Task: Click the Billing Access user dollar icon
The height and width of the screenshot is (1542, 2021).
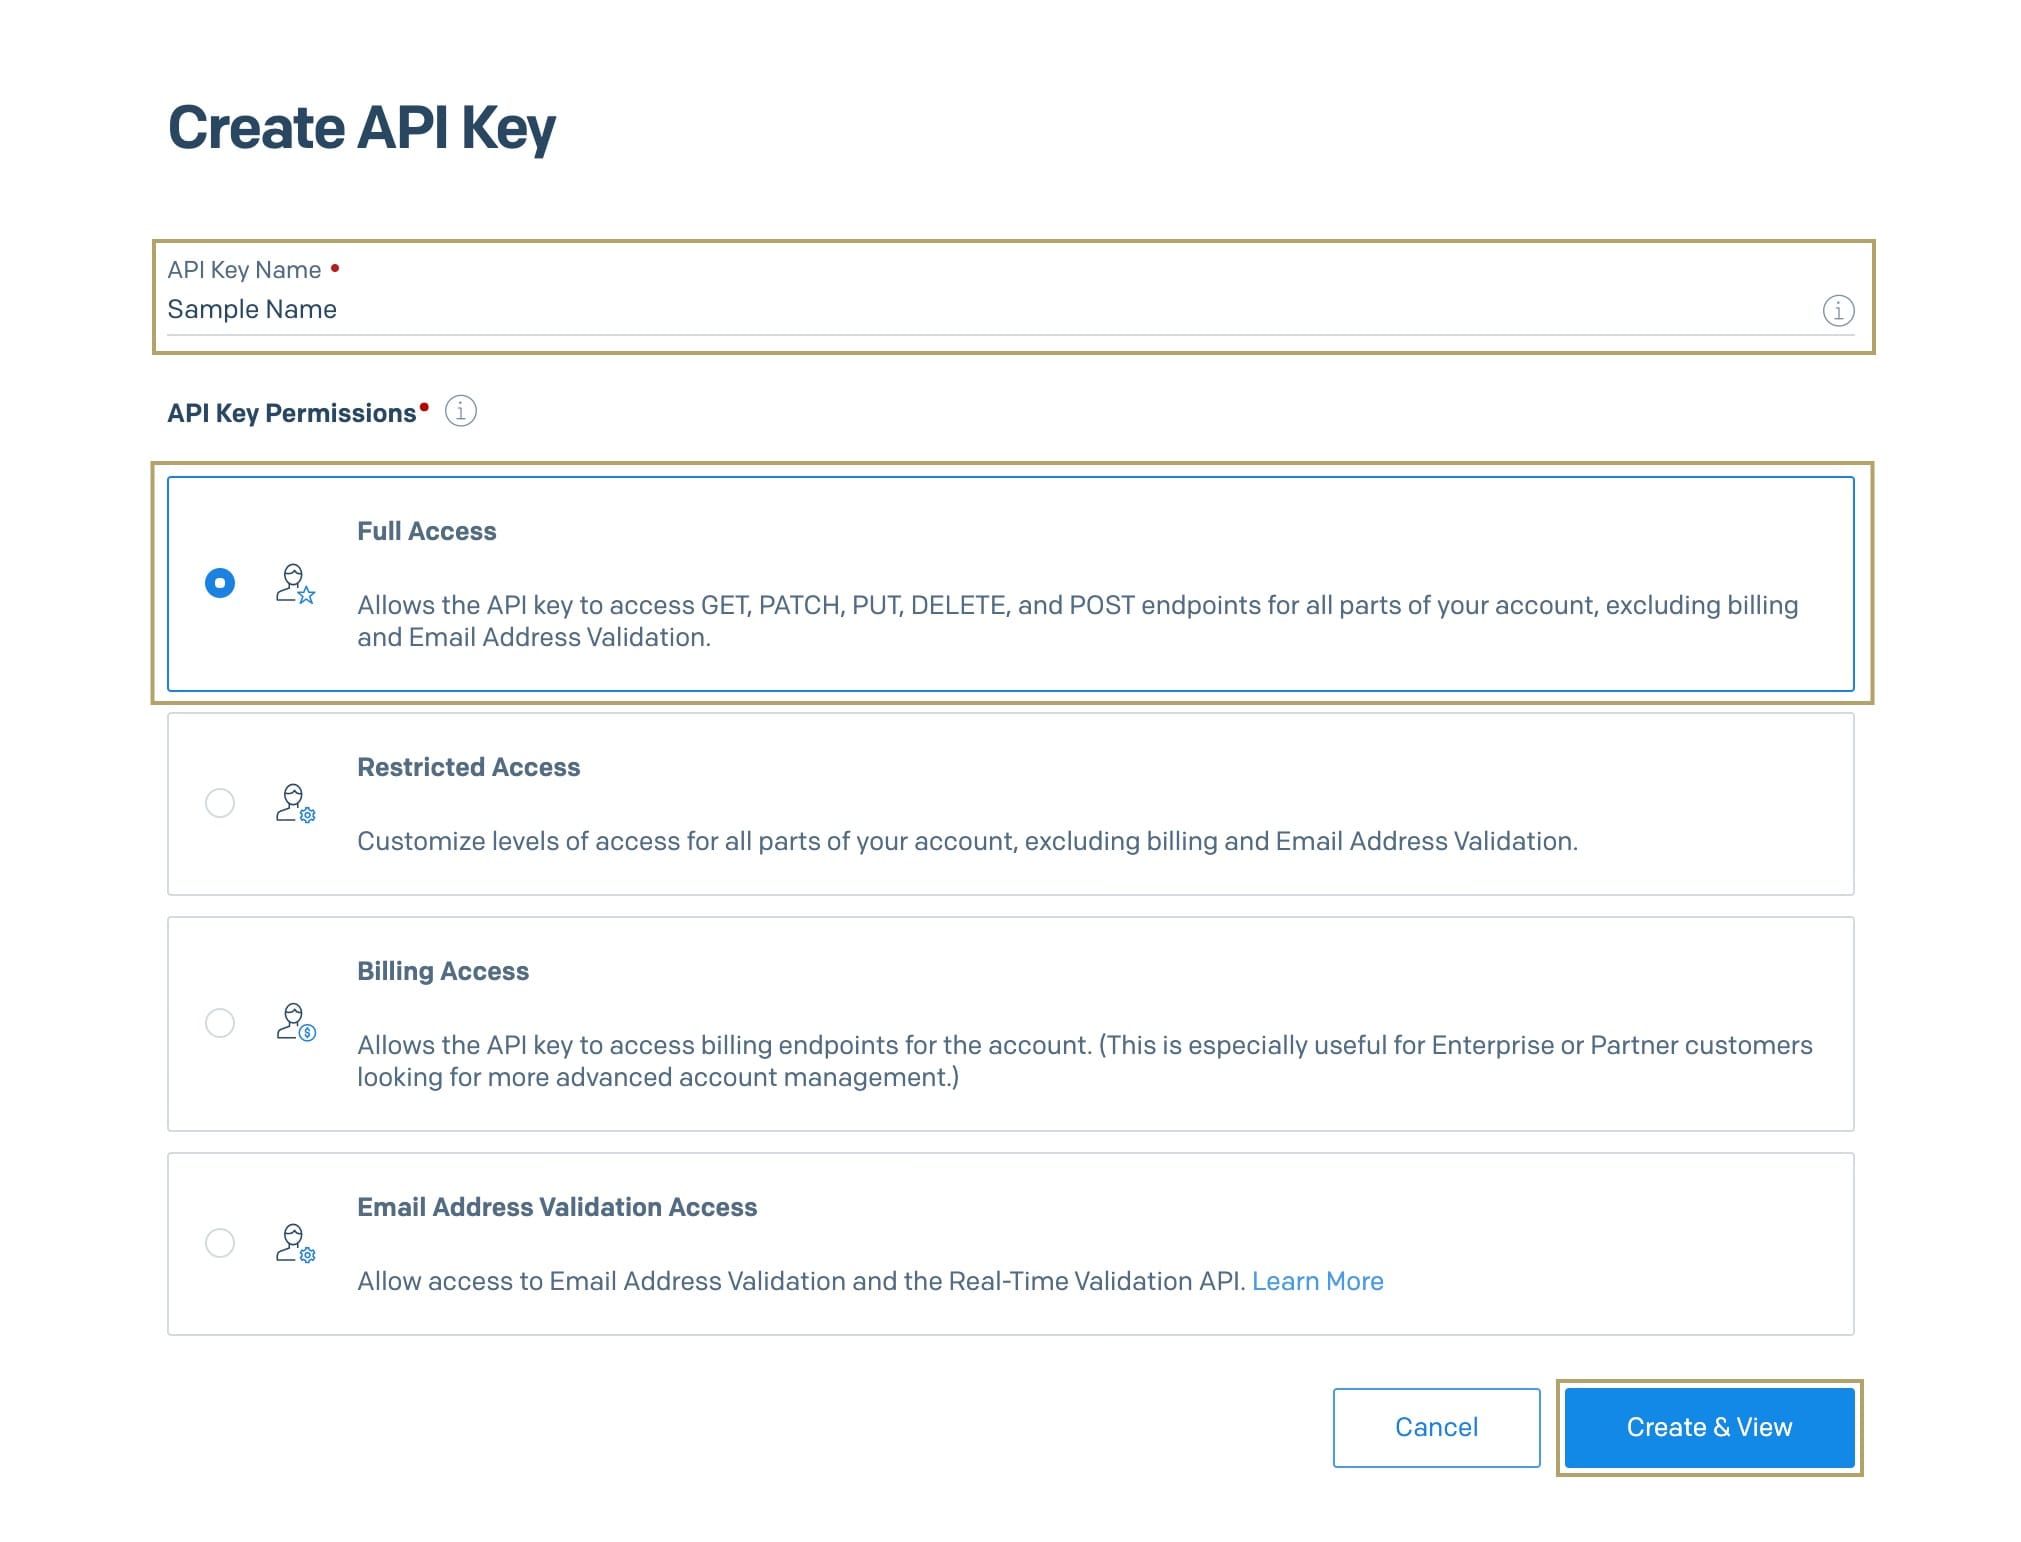Action: tap(296, 1023)
